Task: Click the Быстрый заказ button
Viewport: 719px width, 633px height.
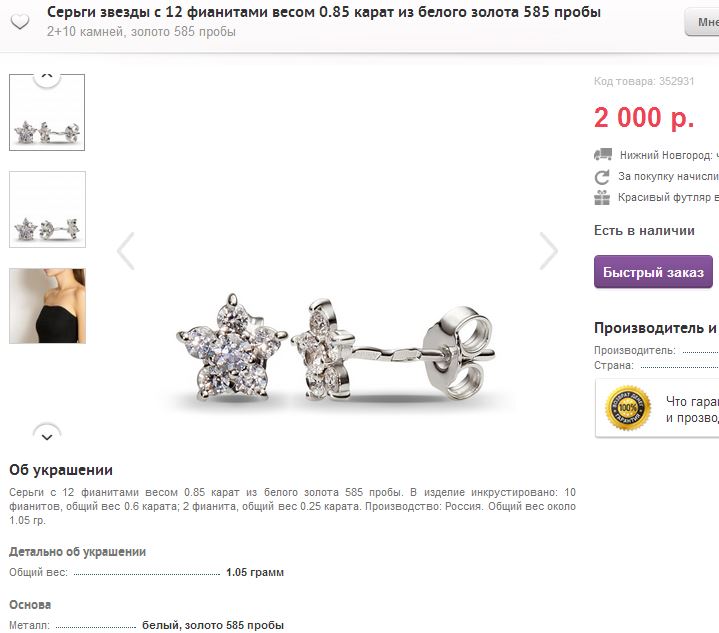Action: (653, 272)
